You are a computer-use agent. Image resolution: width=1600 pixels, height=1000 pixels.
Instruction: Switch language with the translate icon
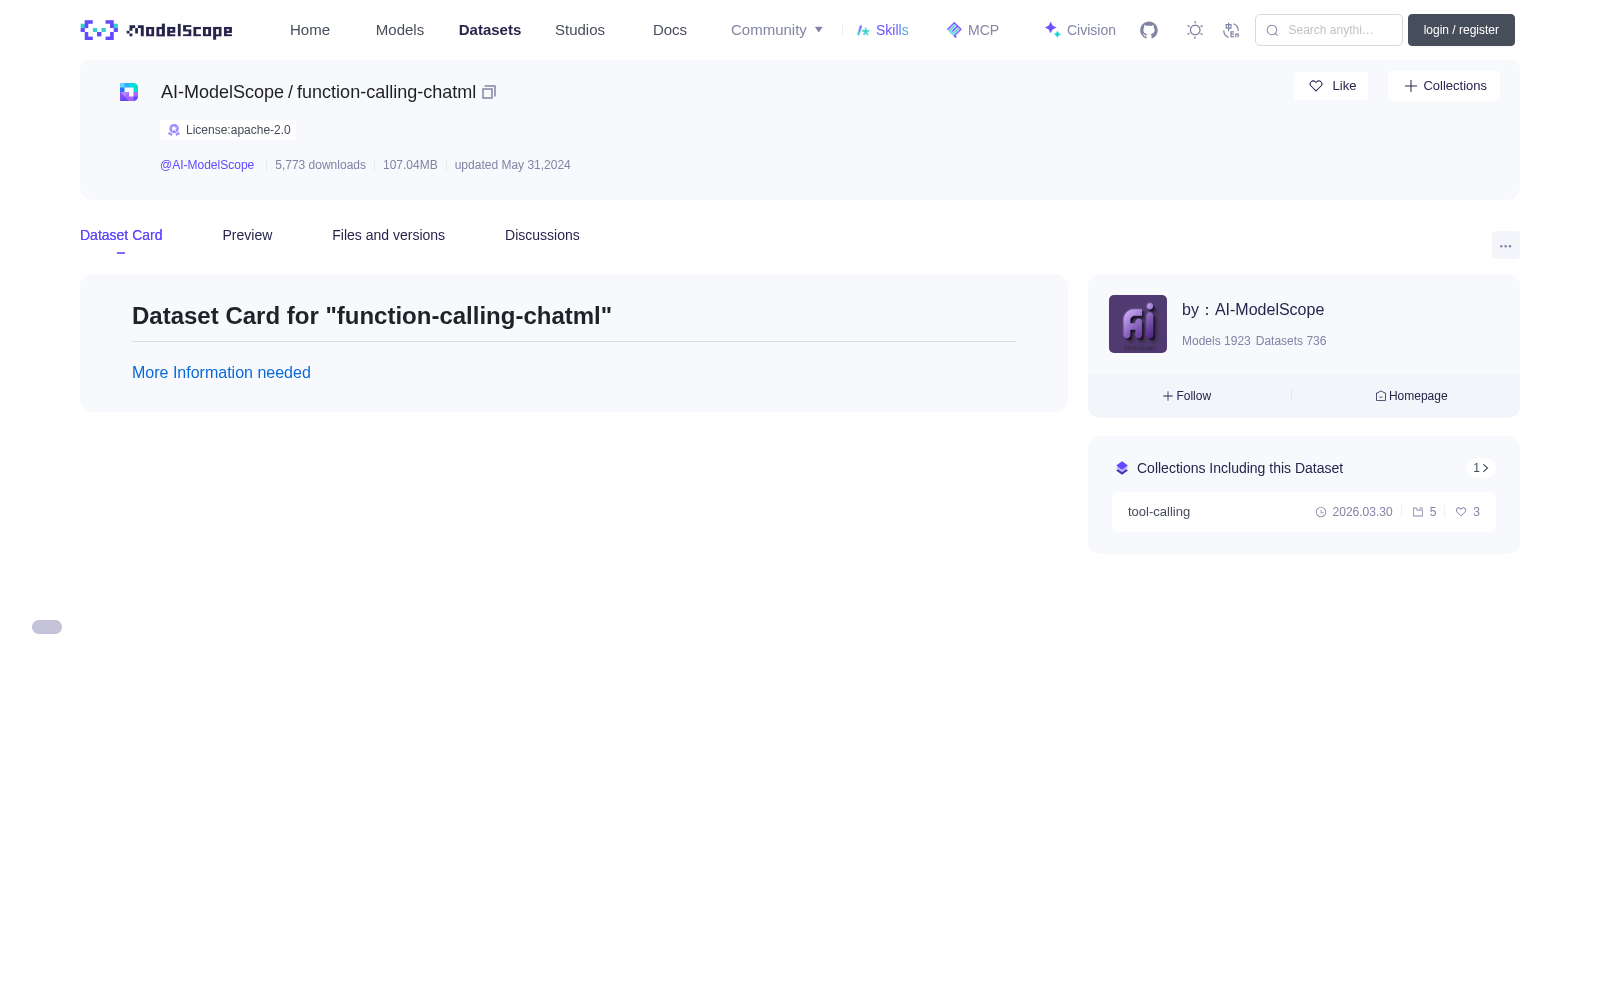[x=1231, y=30]
